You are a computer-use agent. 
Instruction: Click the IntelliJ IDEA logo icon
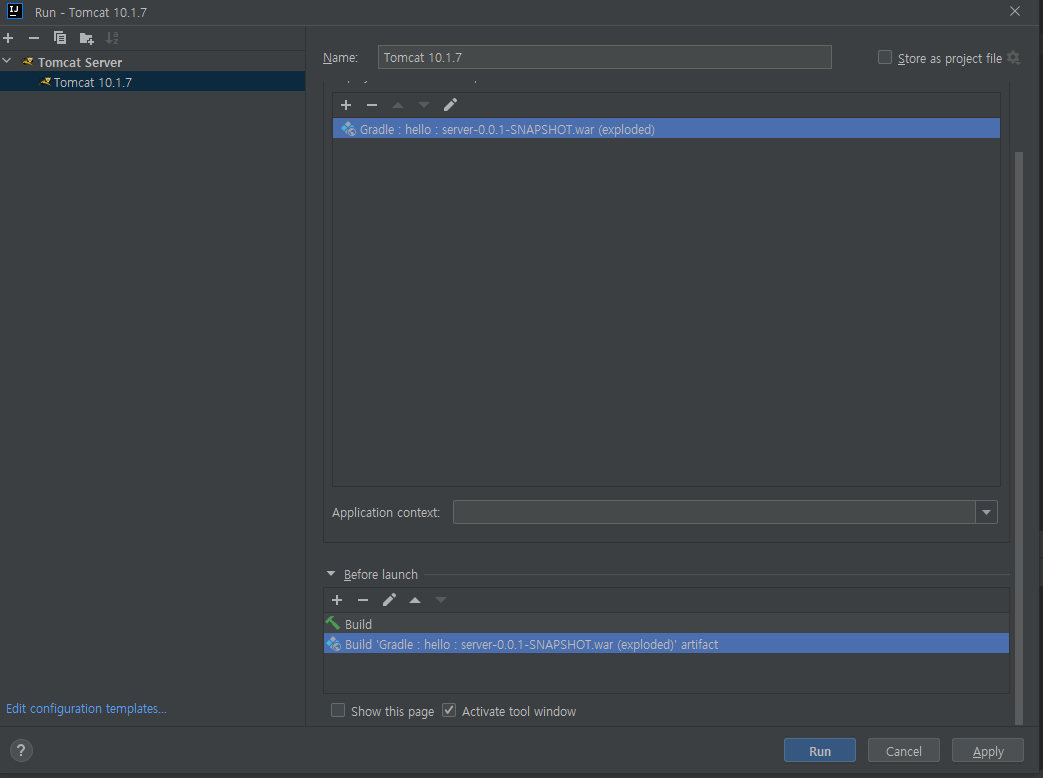pos(15,11)
